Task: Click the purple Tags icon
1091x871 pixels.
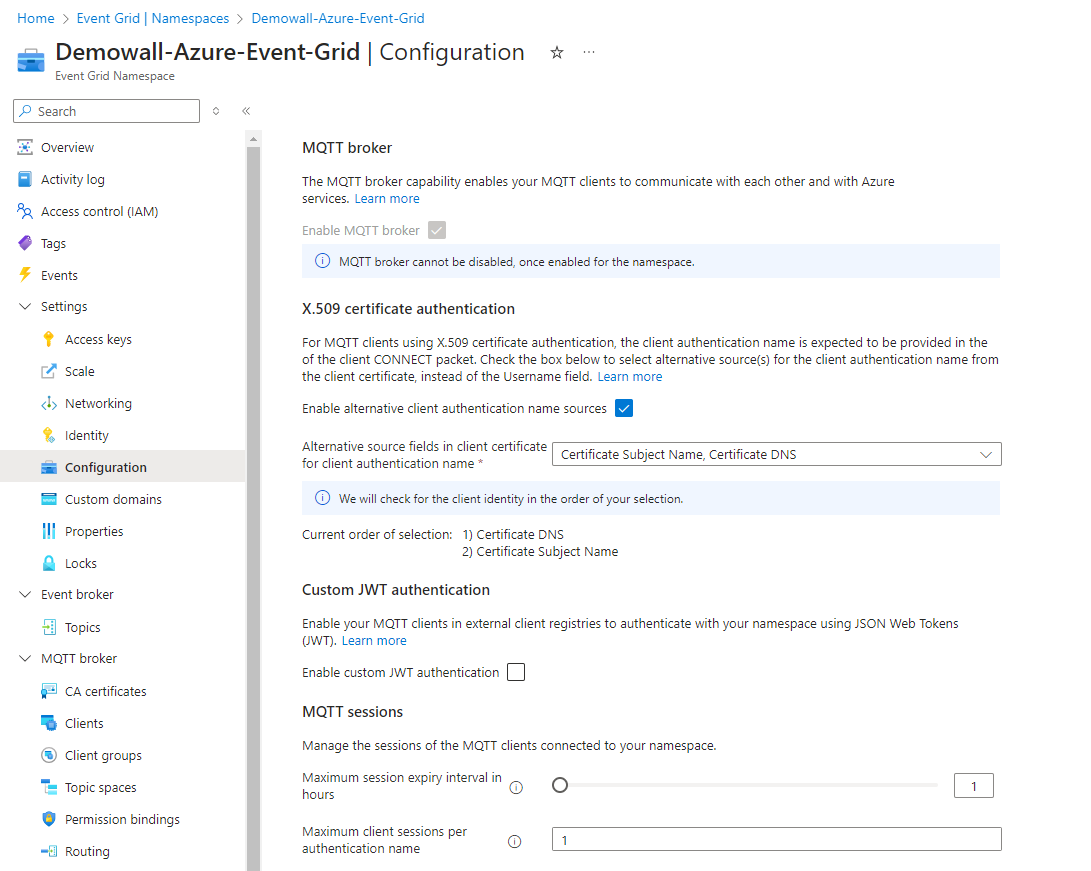Action: (25, 243)
